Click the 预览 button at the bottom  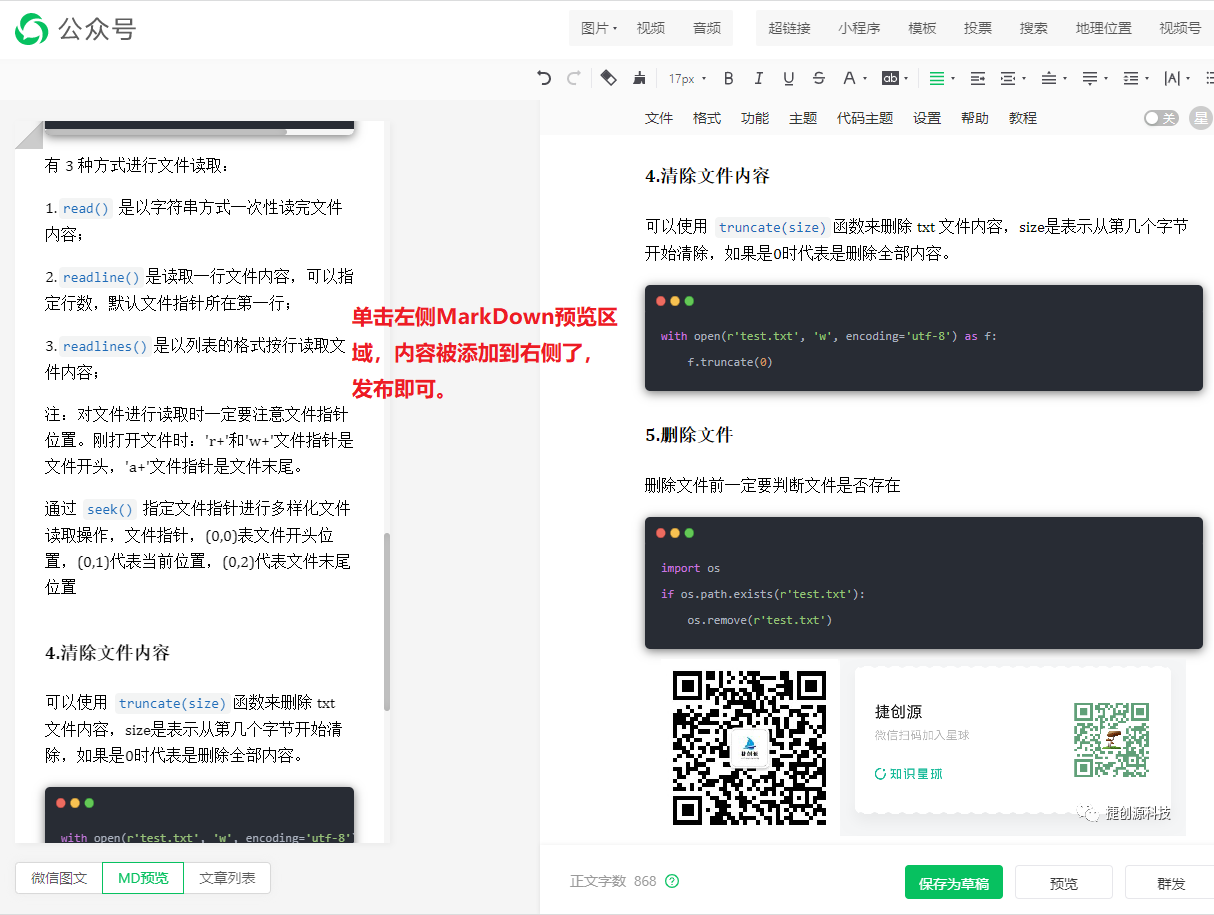pos(1064,883)
